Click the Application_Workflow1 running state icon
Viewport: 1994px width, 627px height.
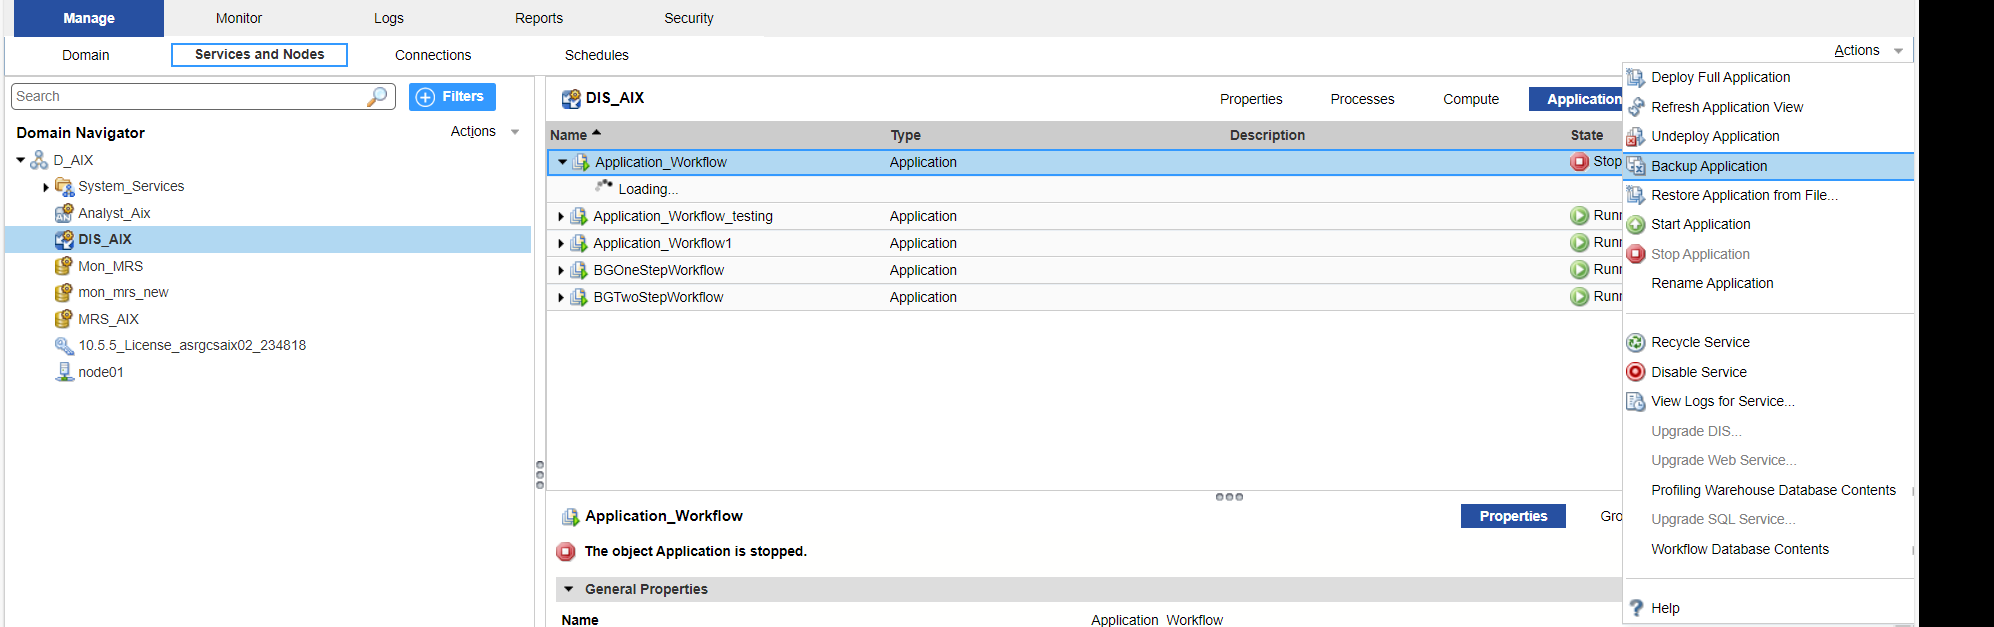click(1580, 243)
